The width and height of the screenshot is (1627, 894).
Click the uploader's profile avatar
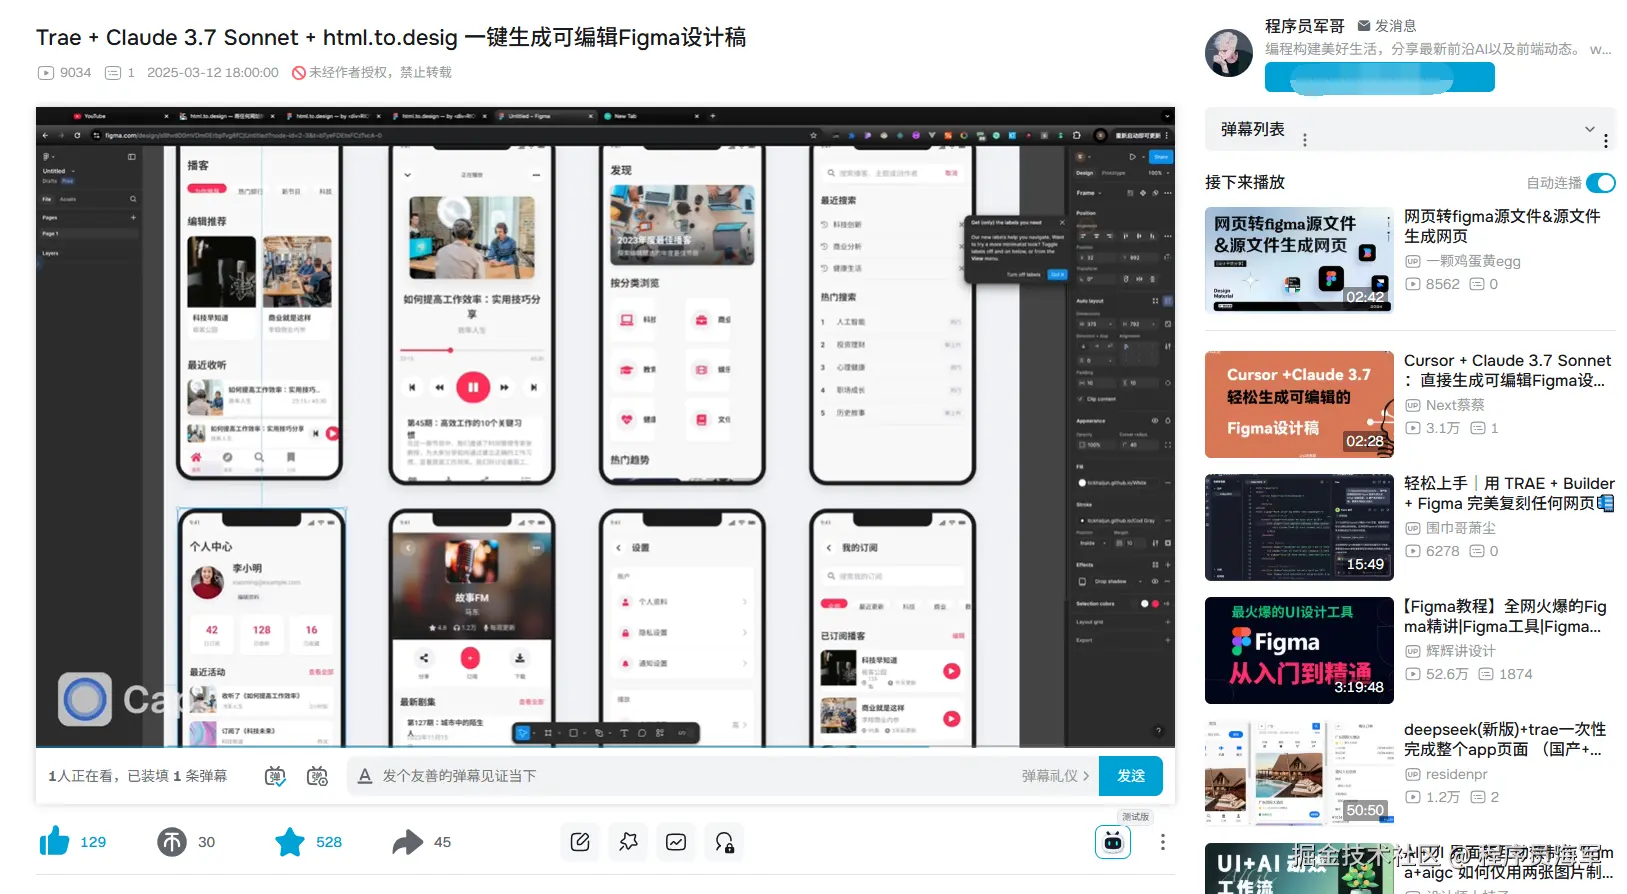[x=1229, y=53]
